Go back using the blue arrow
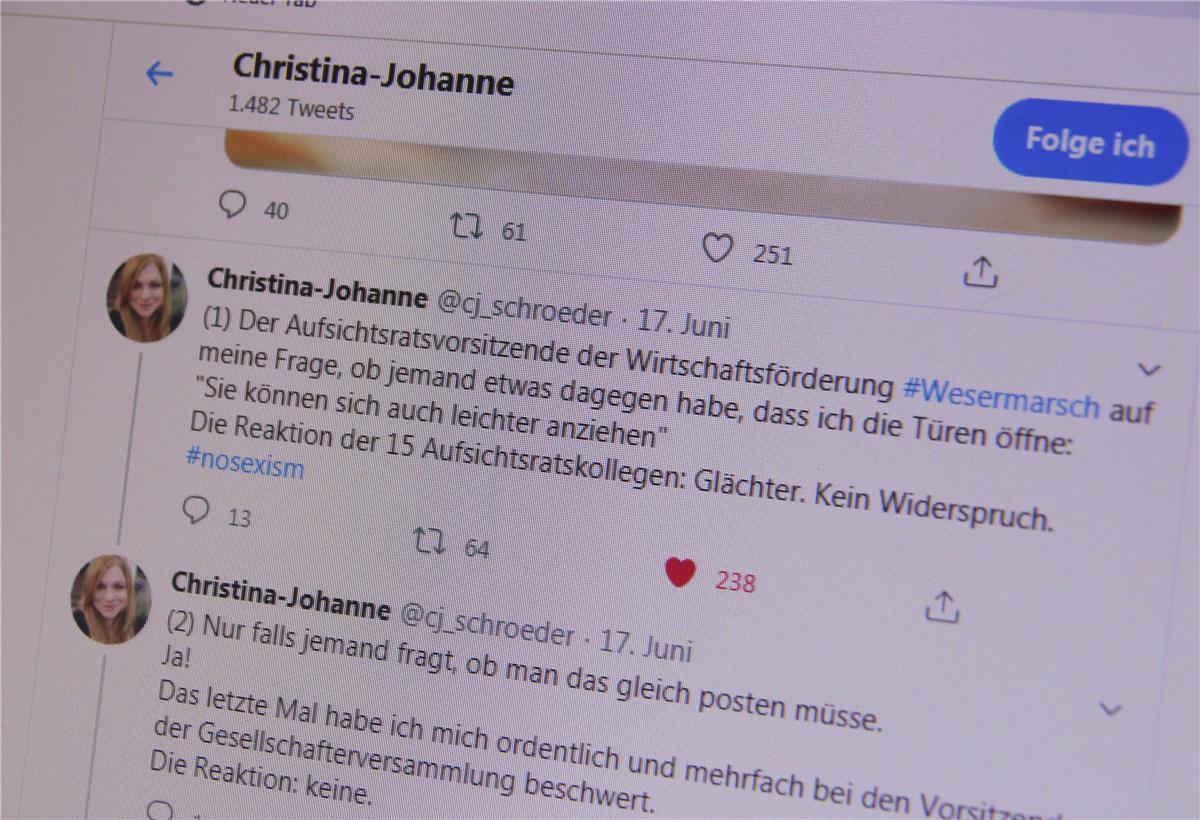This screenshot has height=820, width=1200. [159, 73]
